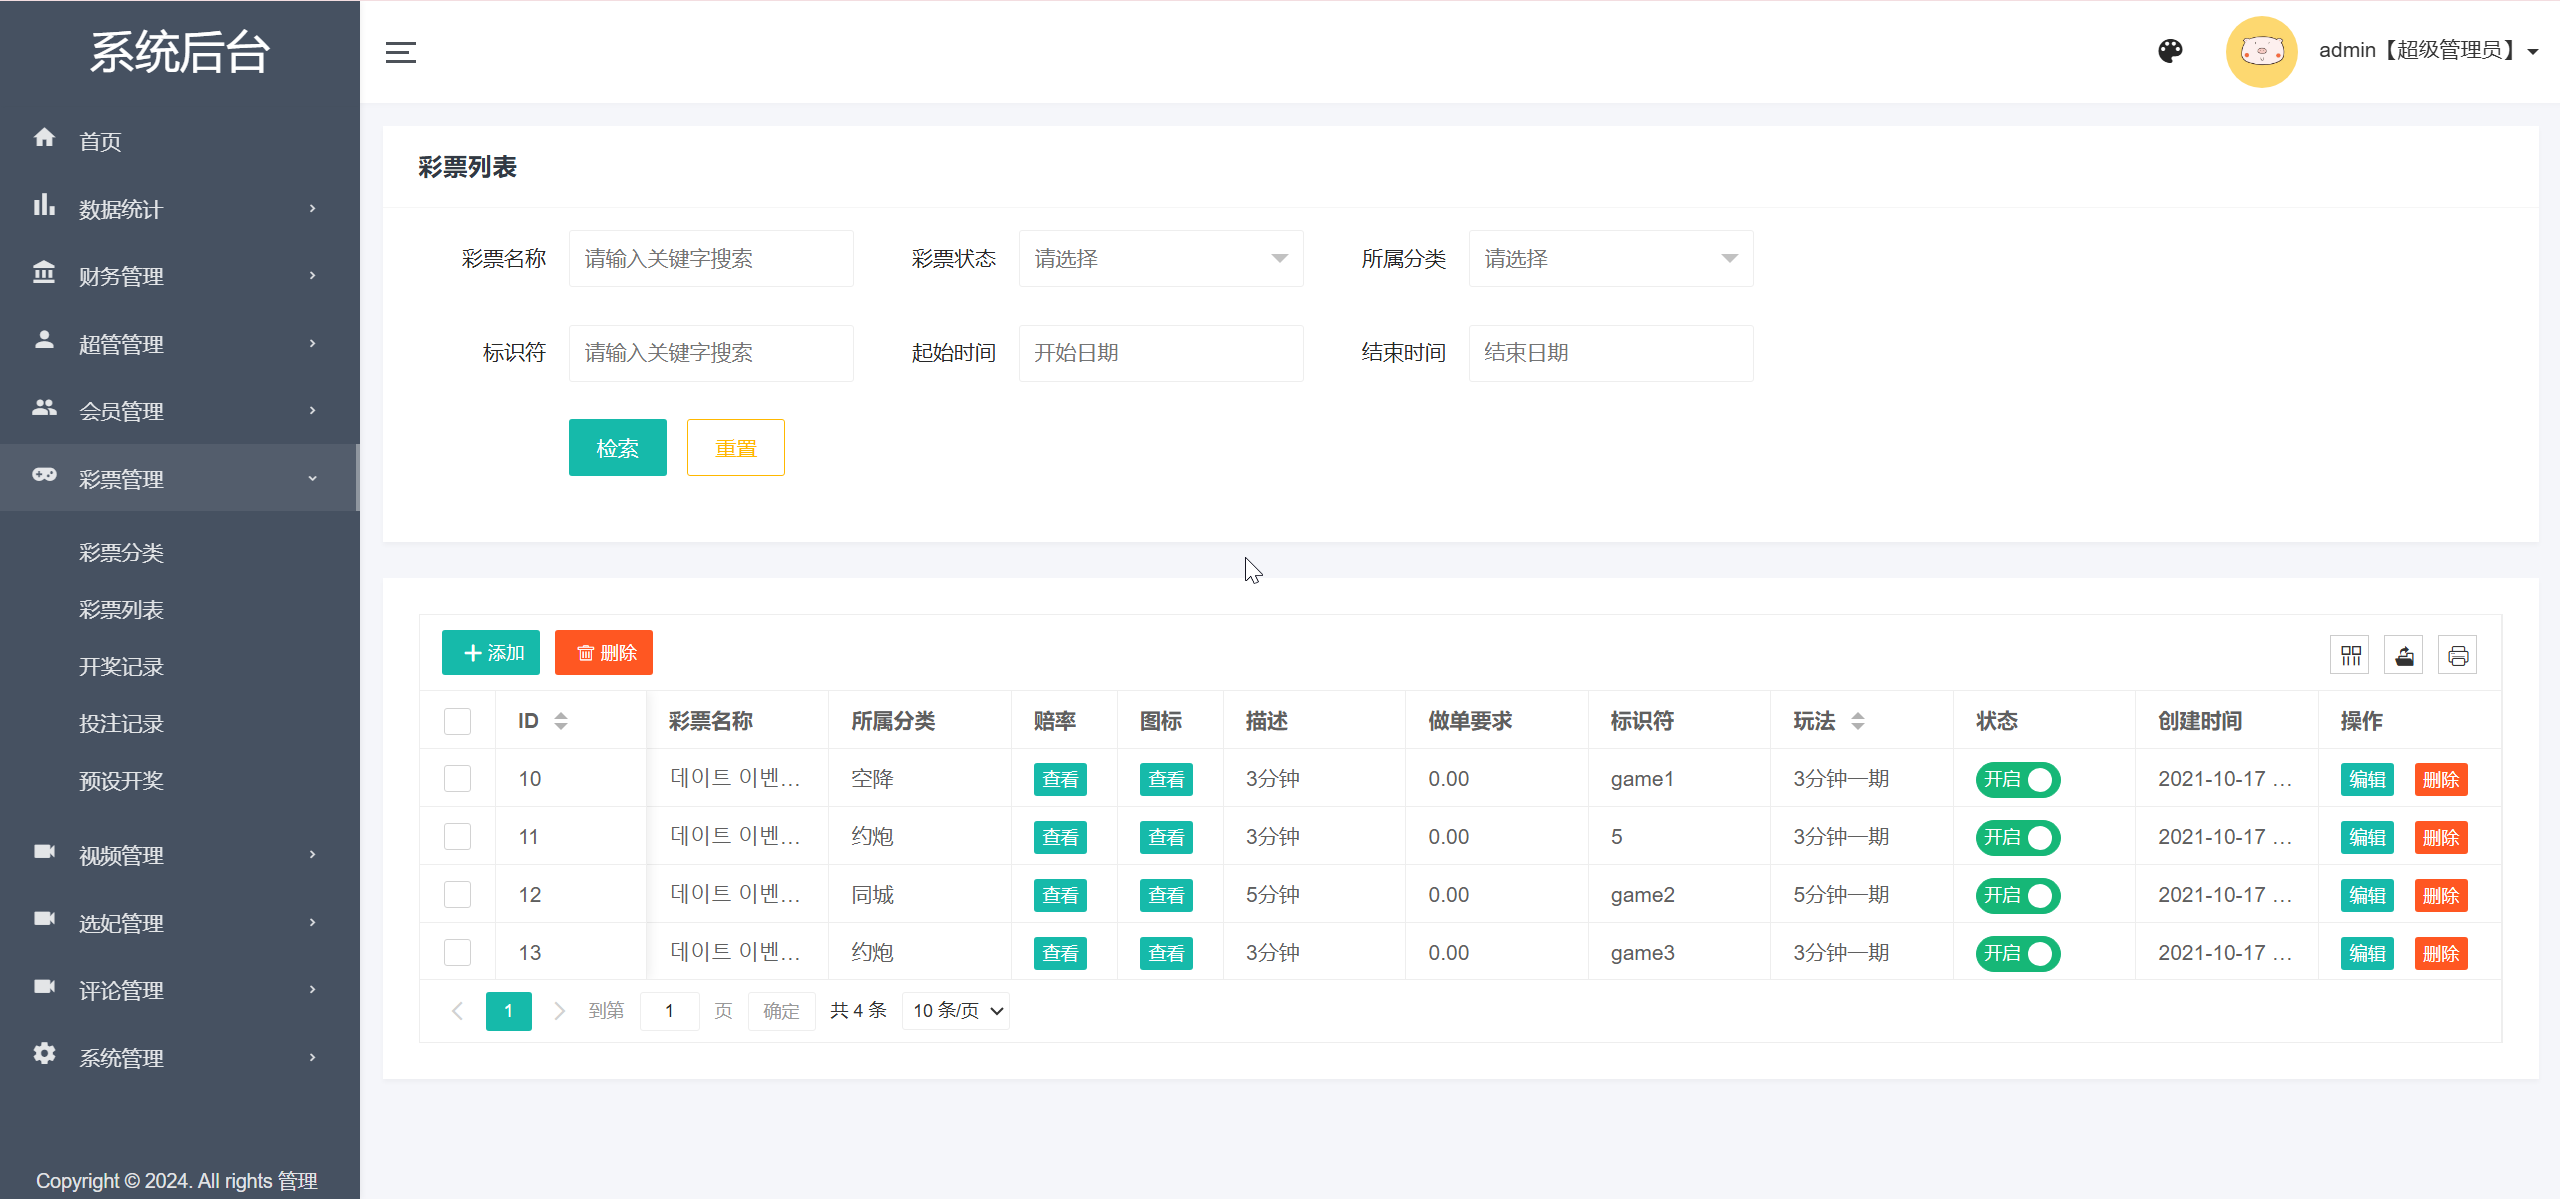The height and width of the screenshot is (1199, 2560).
Task: Click the 会员管理 people icon in sidebar
Action: coord(45,409)
